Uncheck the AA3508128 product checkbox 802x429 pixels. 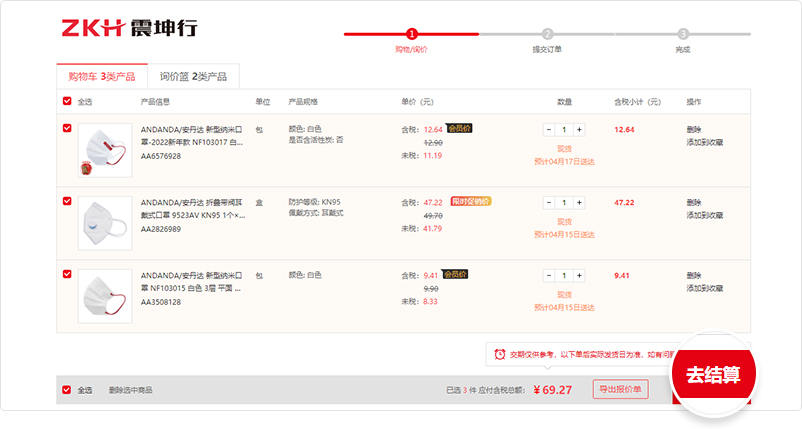[x=67, y=274]
